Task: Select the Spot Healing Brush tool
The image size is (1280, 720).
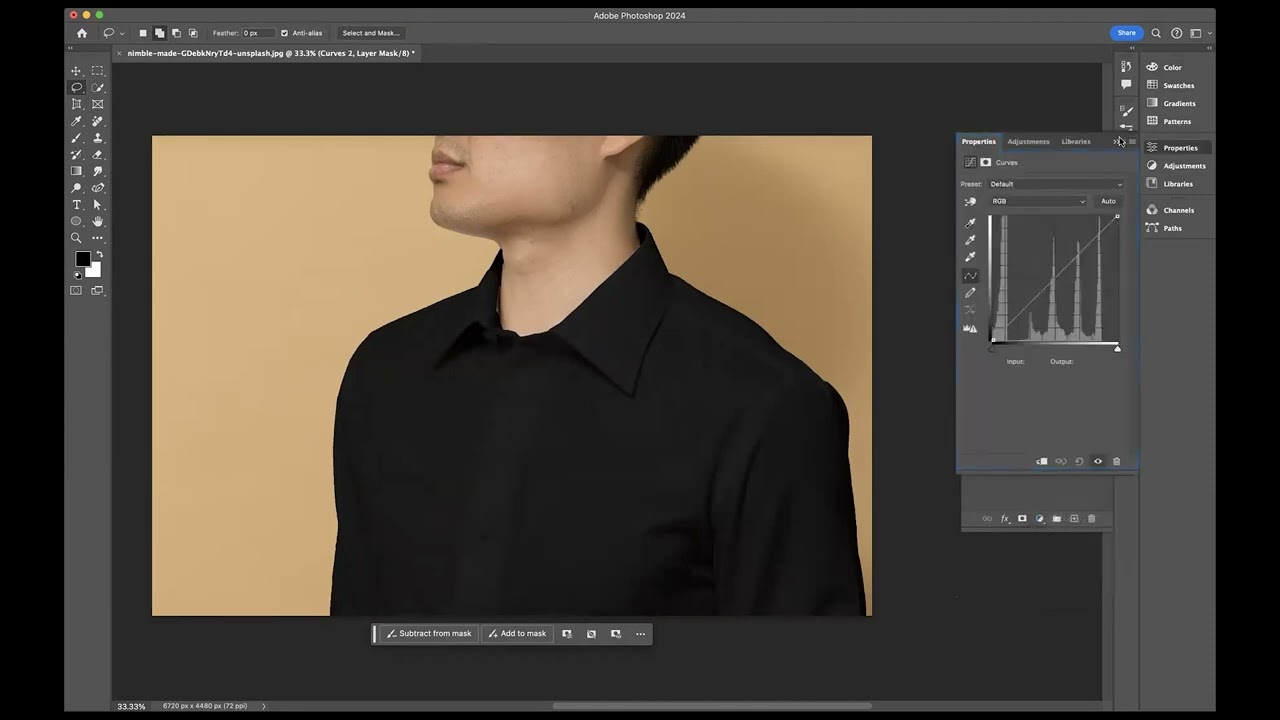Action: click(x=97, y=121)
